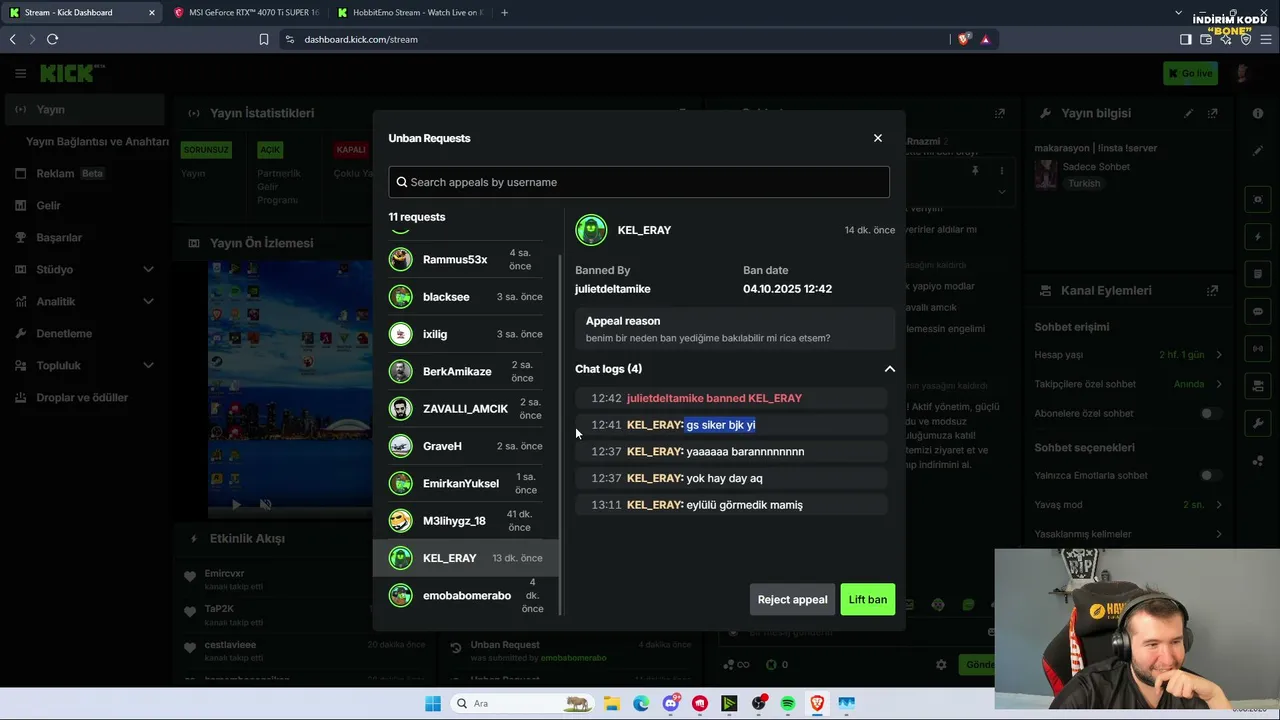Reload the dashboard page
1280x720 pixels.
[x=52, y=39]
